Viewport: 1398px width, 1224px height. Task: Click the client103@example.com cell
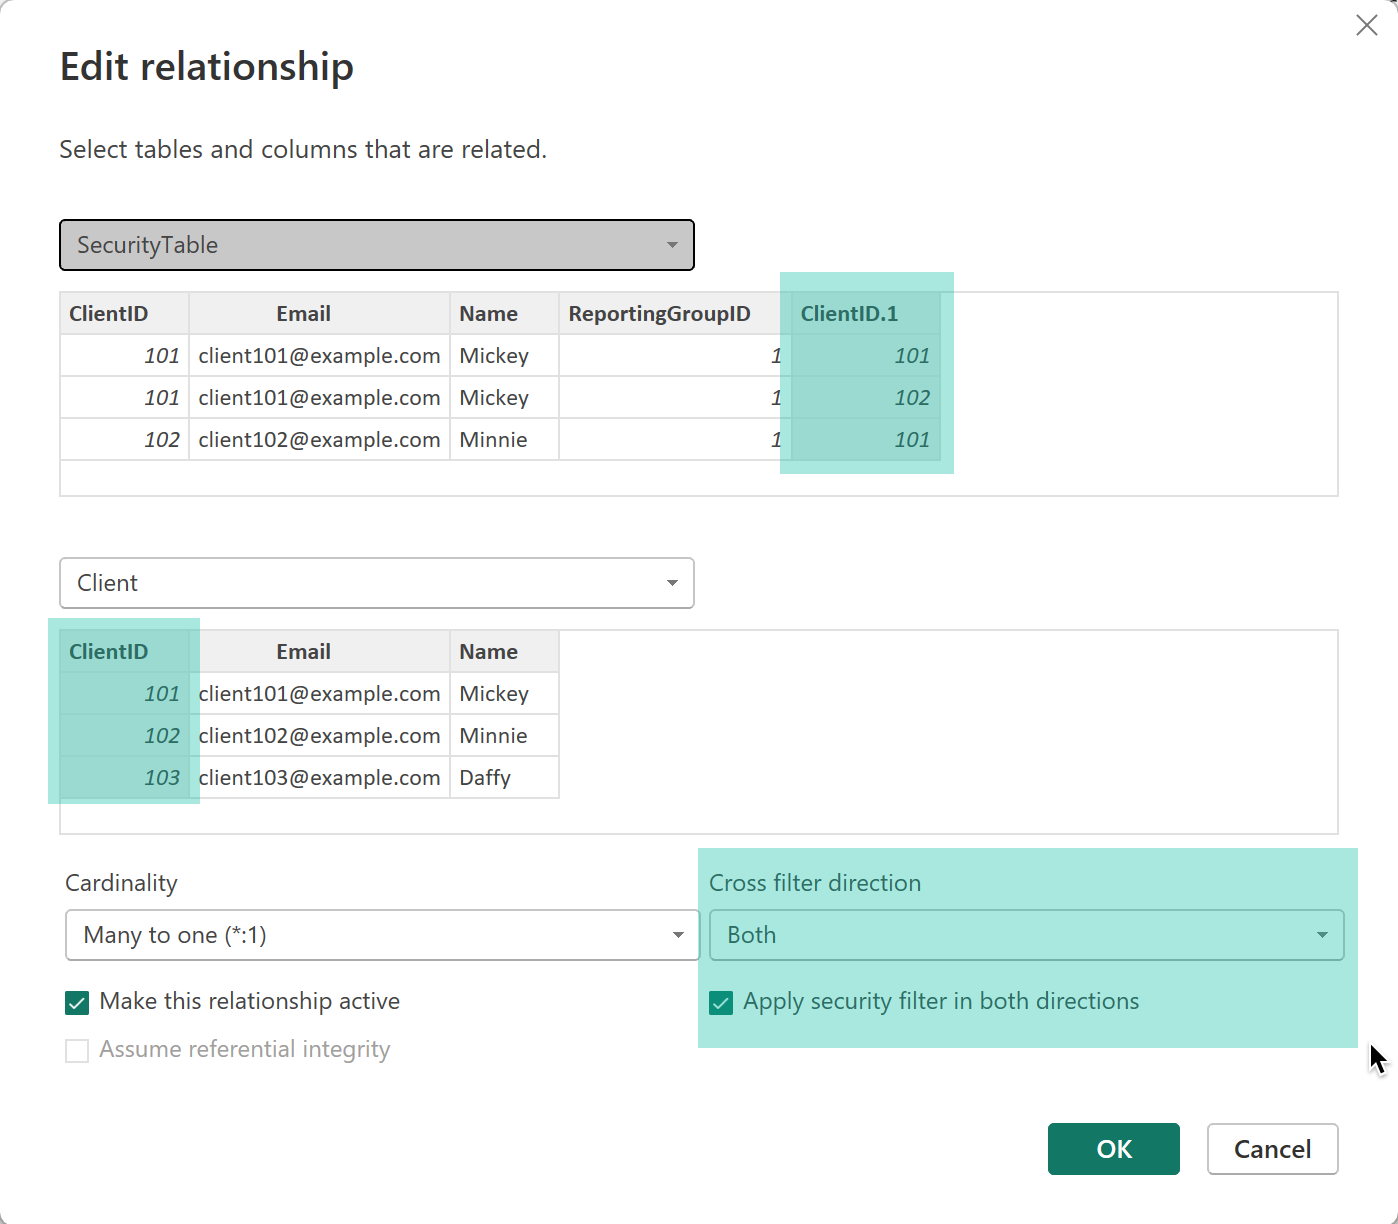point(319,777)
